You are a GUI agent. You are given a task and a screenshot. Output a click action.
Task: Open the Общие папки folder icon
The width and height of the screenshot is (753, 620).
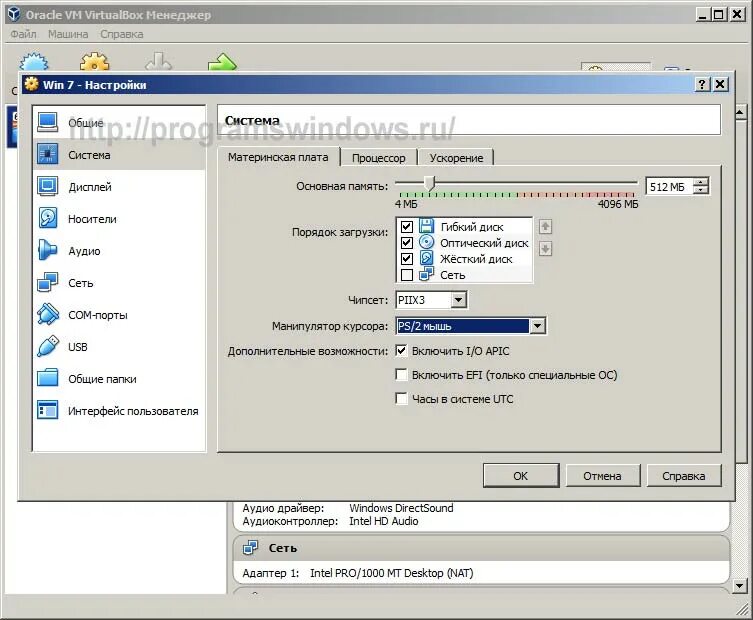point(48,378)
